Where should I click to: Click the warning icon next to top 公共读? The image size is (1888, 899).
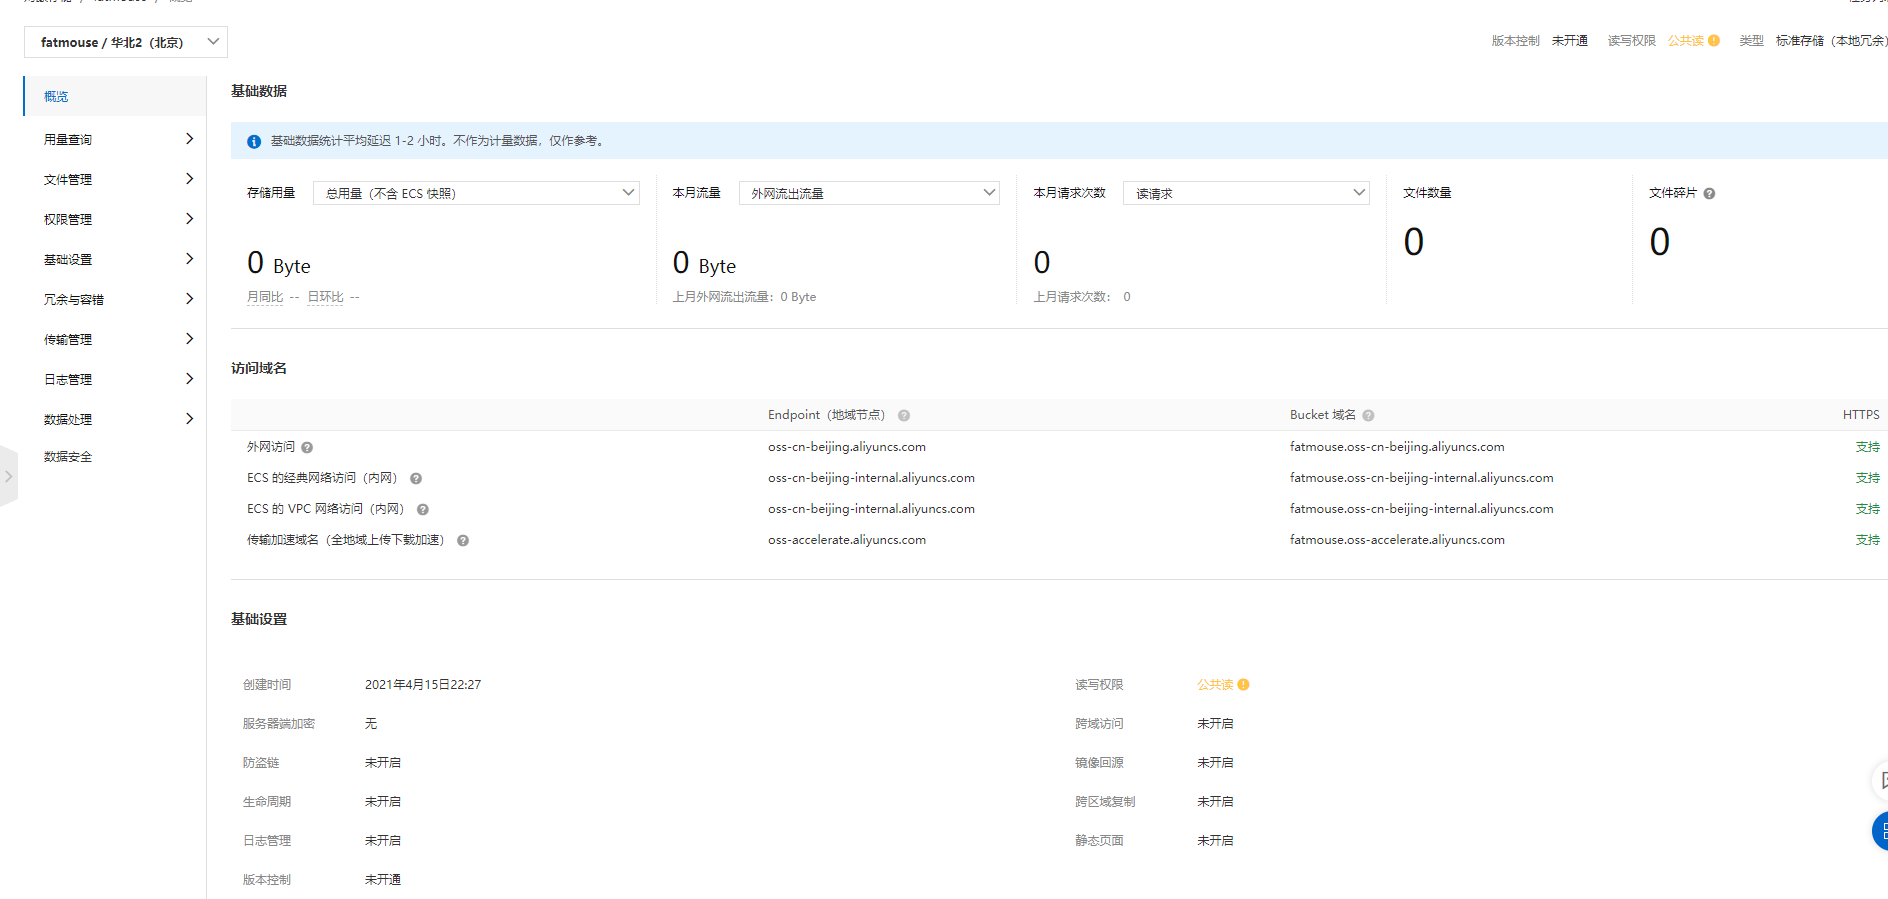[1714, 41]
